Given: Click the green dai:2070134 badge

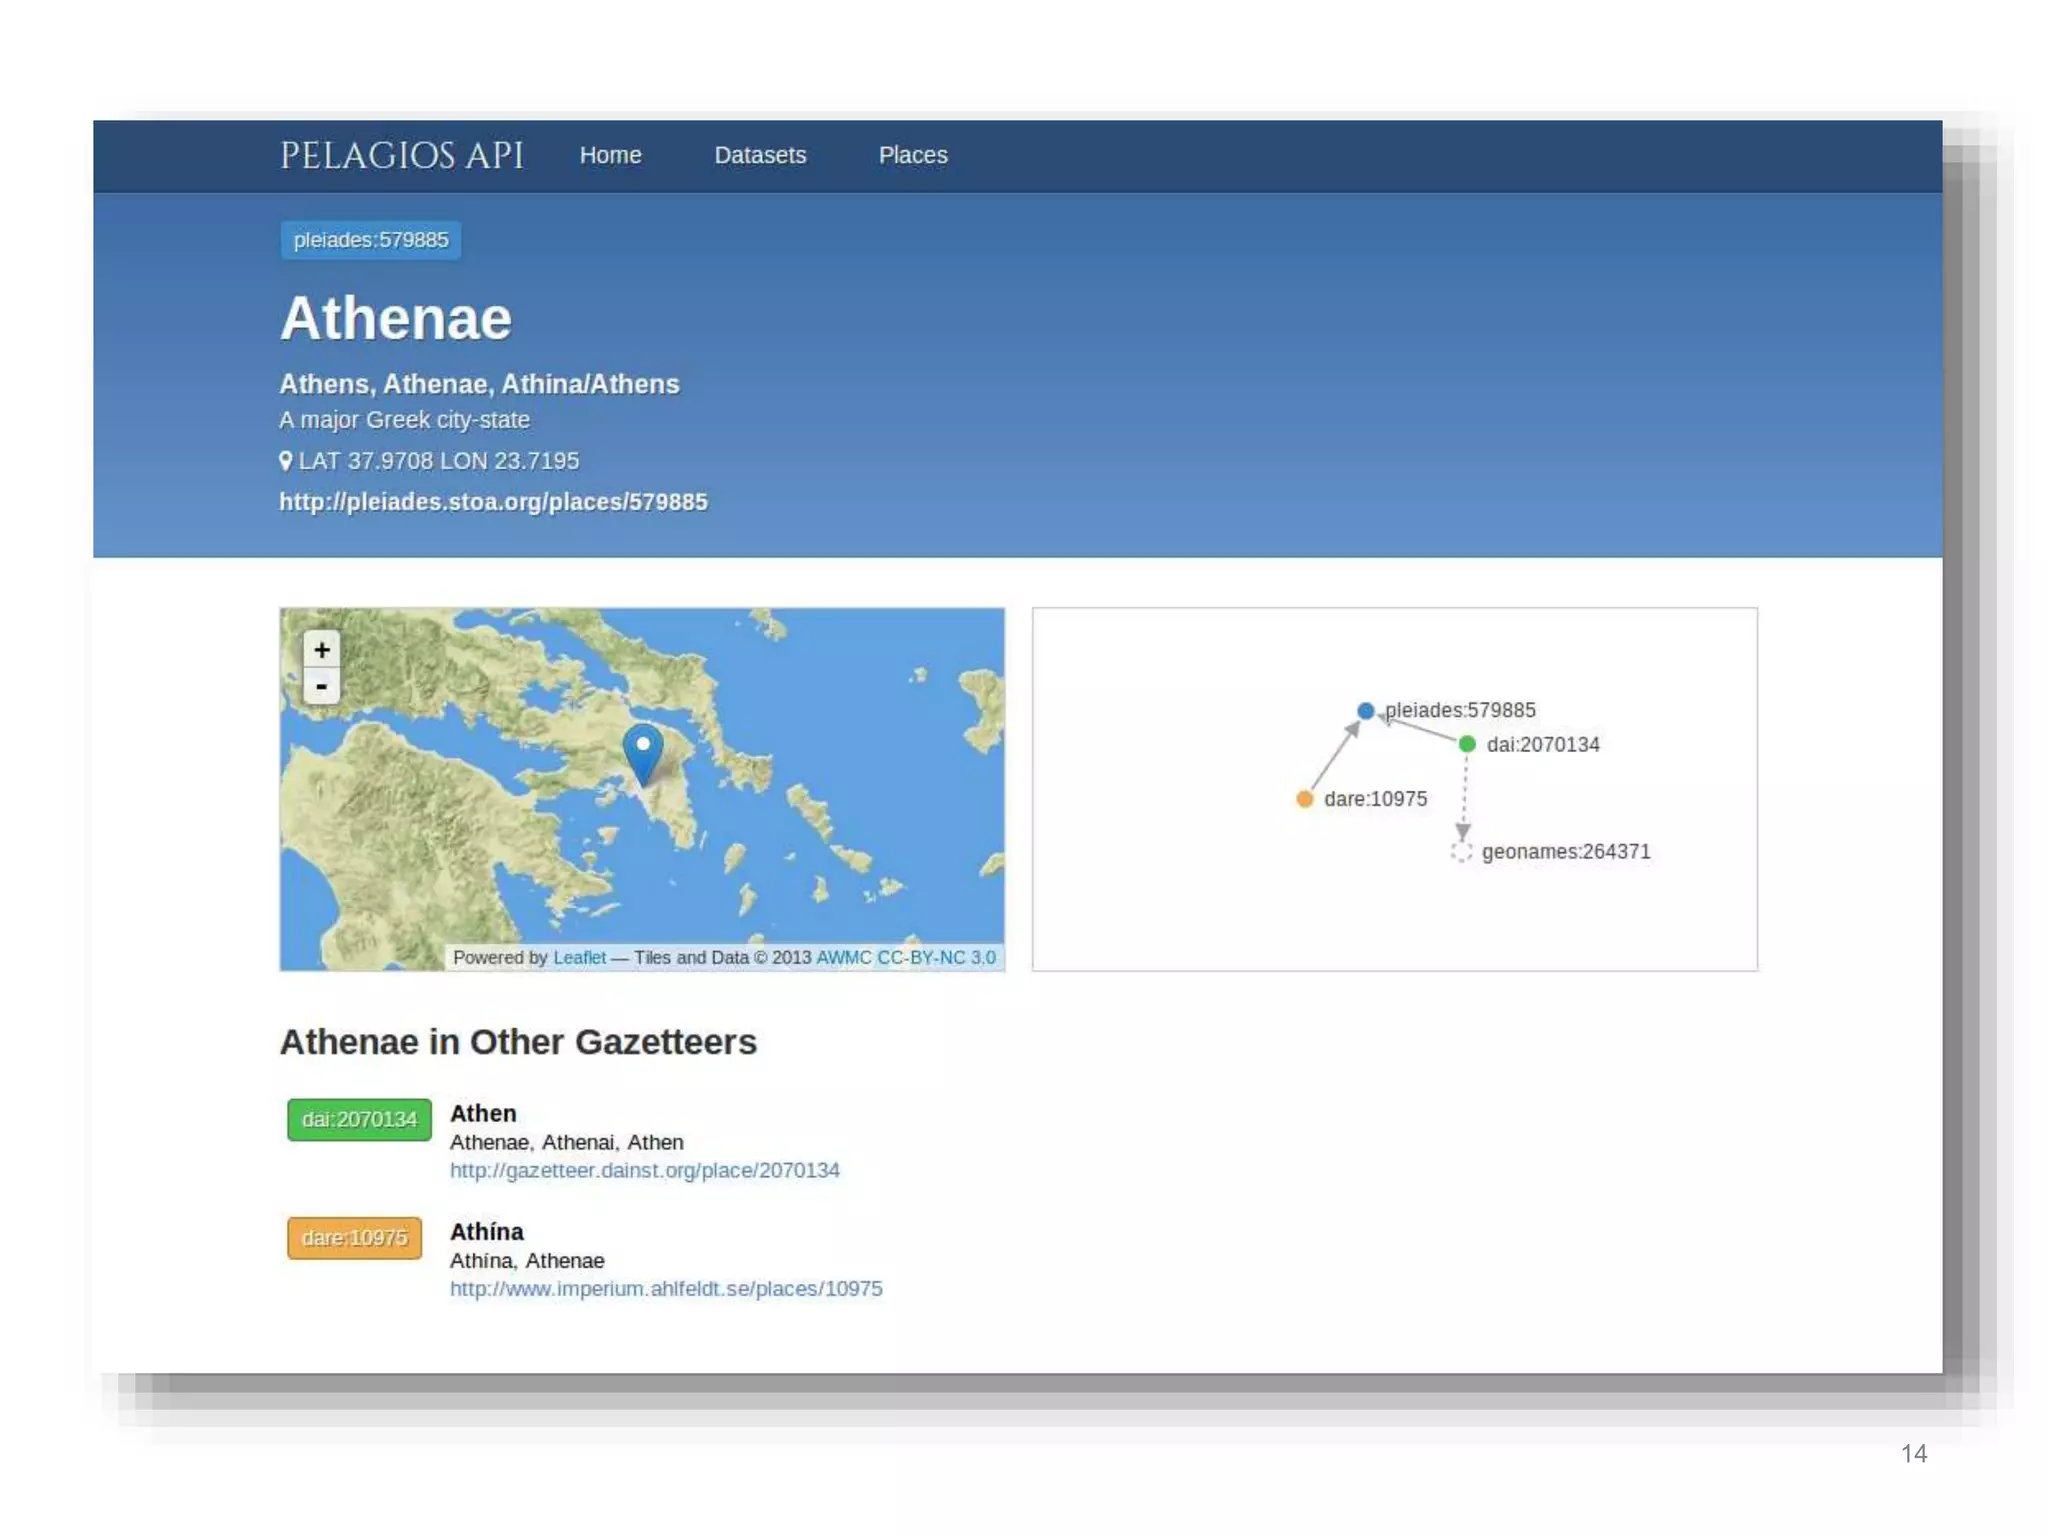Looking at the screenshot, I should point(359,1119).
